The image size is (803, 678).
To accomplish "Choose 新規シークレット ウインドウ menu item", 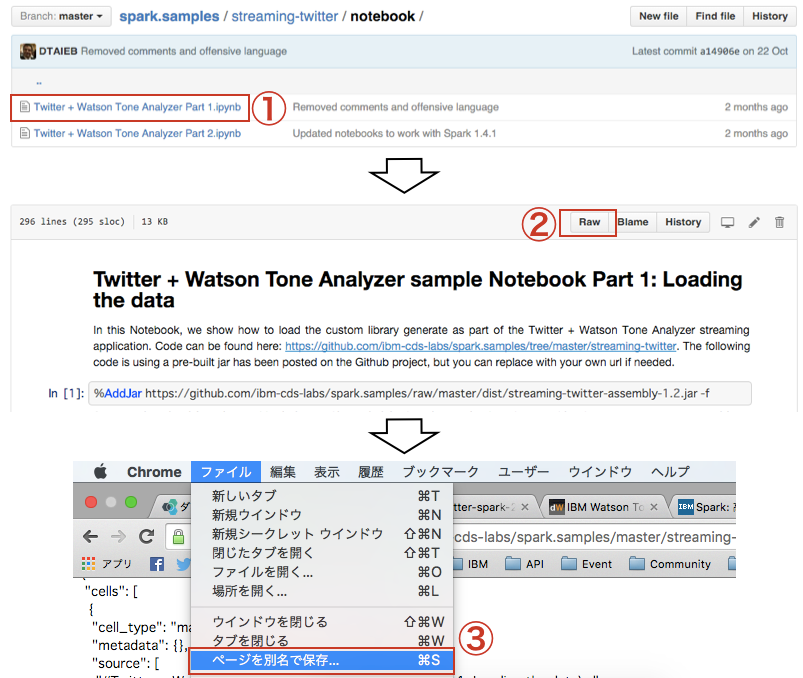I will (x=322, y=534).
